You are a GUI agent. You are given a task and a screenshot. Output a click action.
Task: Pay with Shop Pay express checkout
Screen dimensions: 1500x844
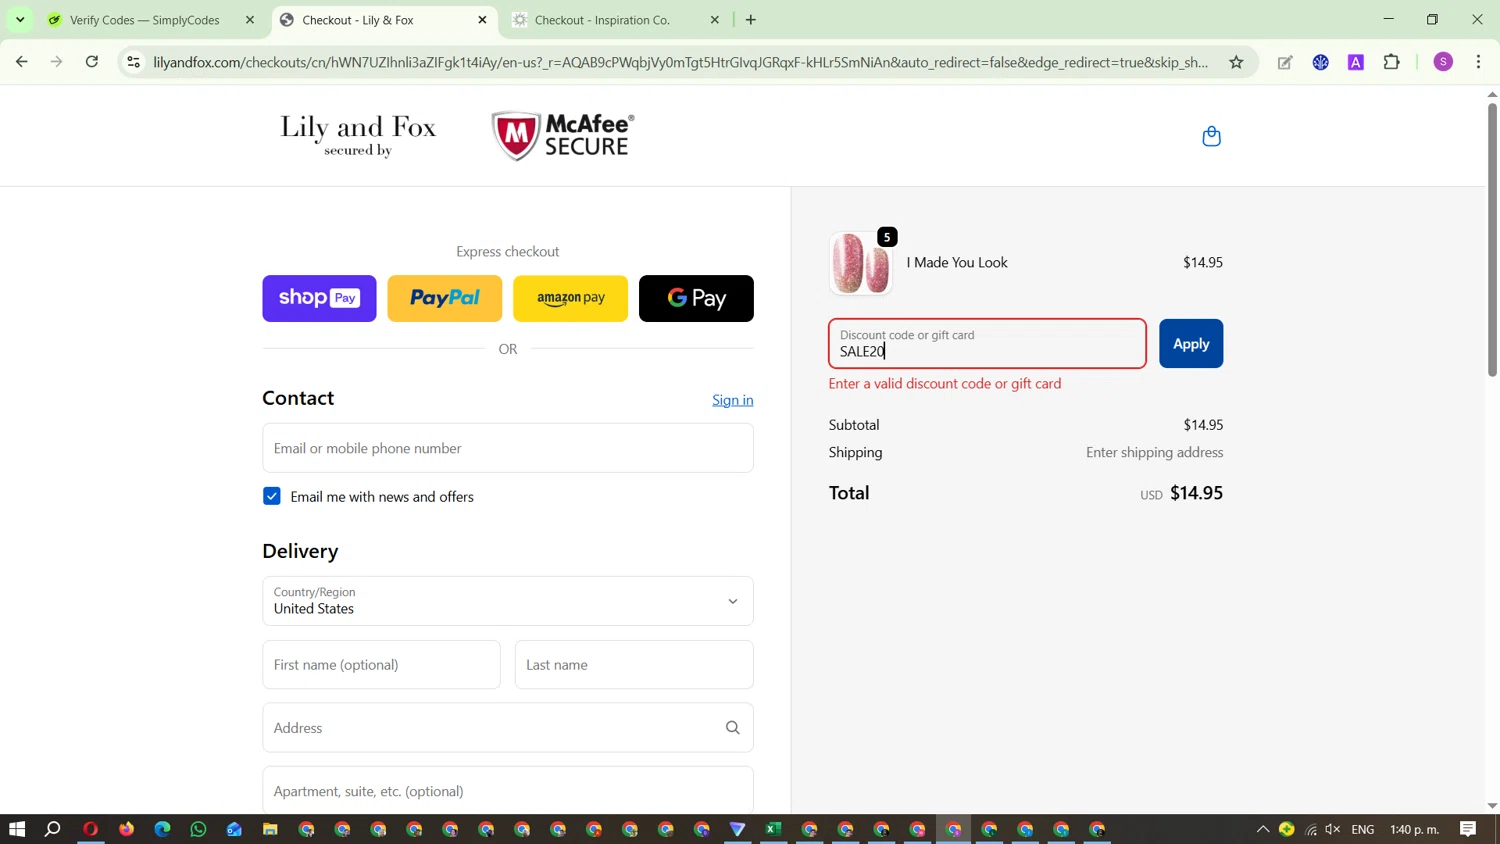click(319, 298)
